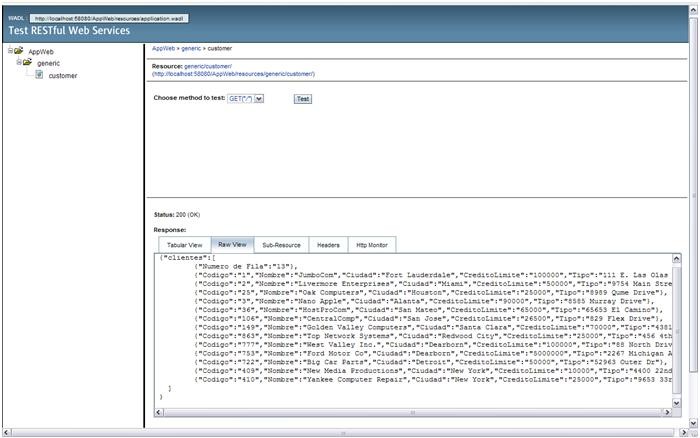Click page bottom scroll left arrow
The image size is (700, 438).
pos(6,433)
